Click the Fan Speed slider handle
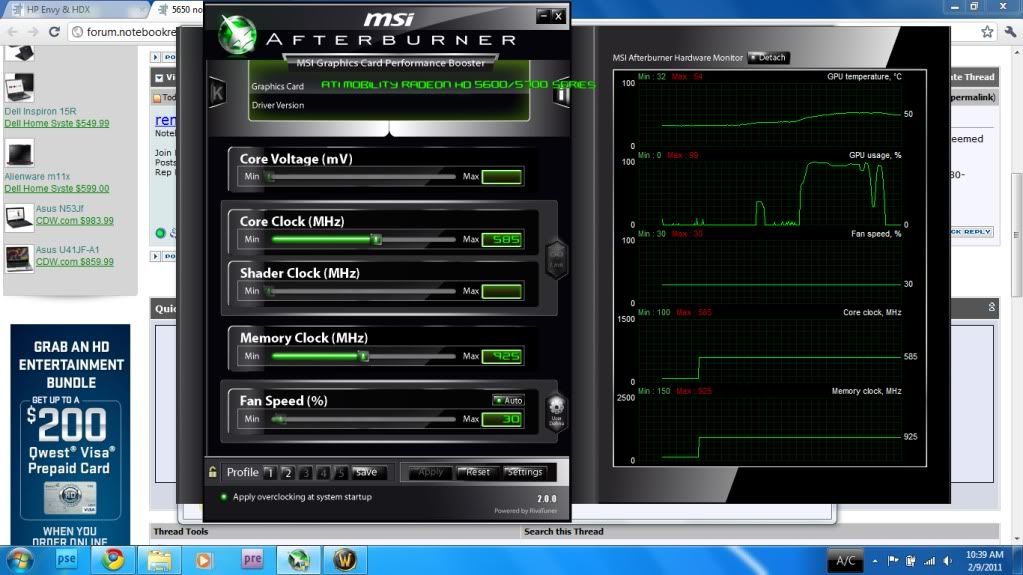The image size is (1023, 575). point(279,419)
